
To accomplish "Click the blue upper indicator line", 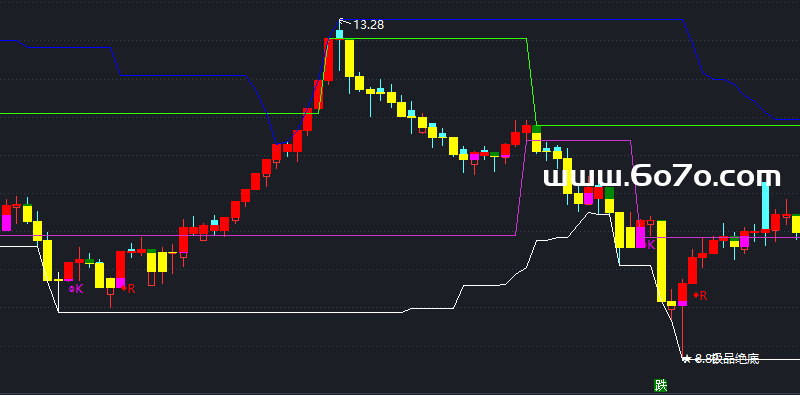I will point(510,20).
